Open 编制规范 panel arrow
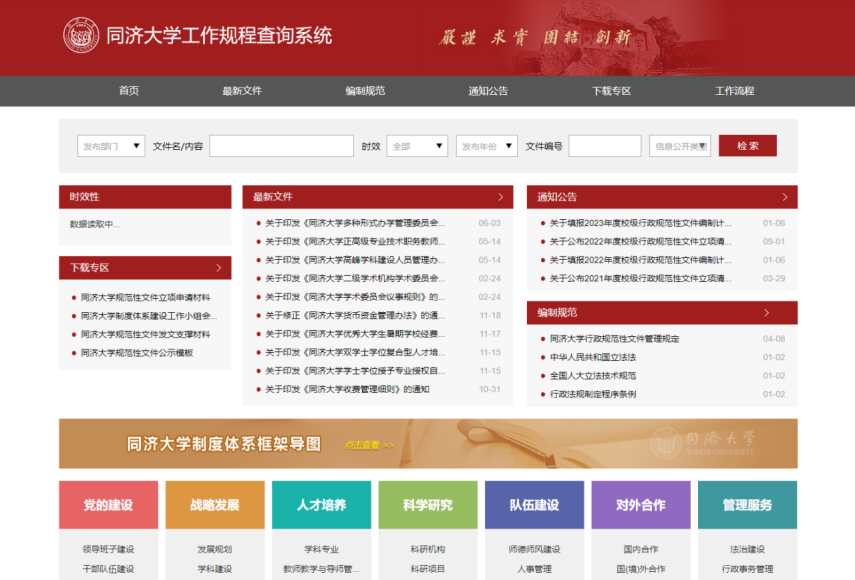855x580 pixels. point(767,313)
